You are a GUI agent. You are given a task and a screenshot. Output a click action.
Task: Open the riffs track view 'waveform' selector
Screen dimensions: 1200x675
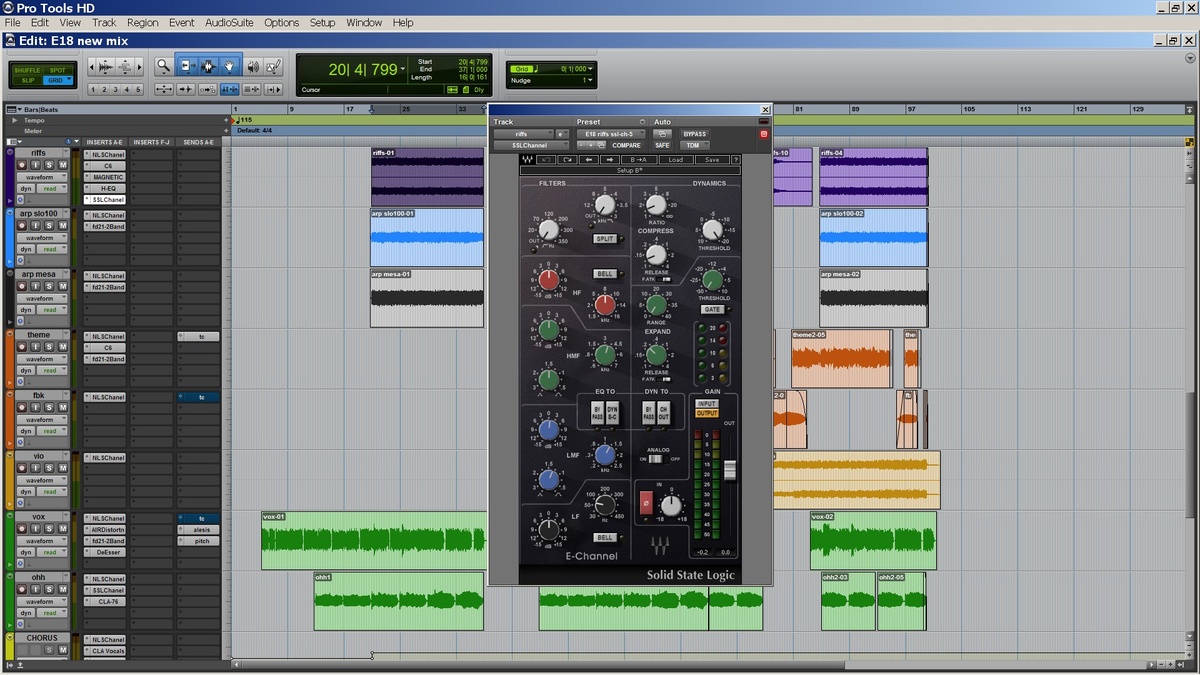(42, 177)
